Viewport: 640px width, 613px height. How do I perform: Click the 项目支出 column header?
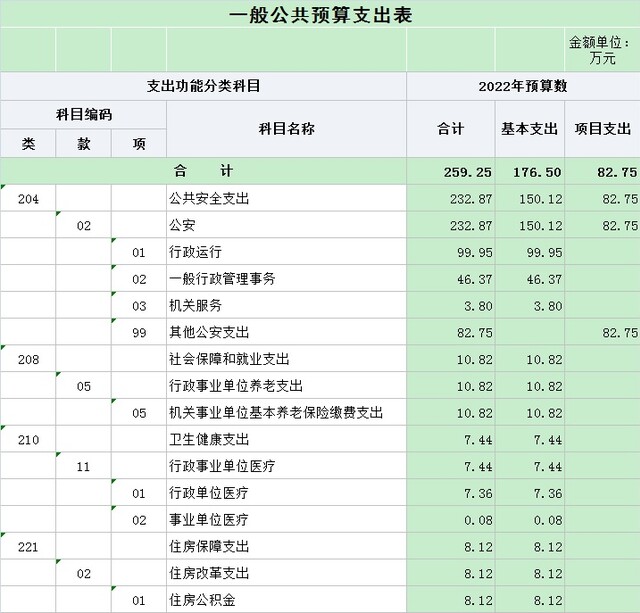click(x=602, y=129)
